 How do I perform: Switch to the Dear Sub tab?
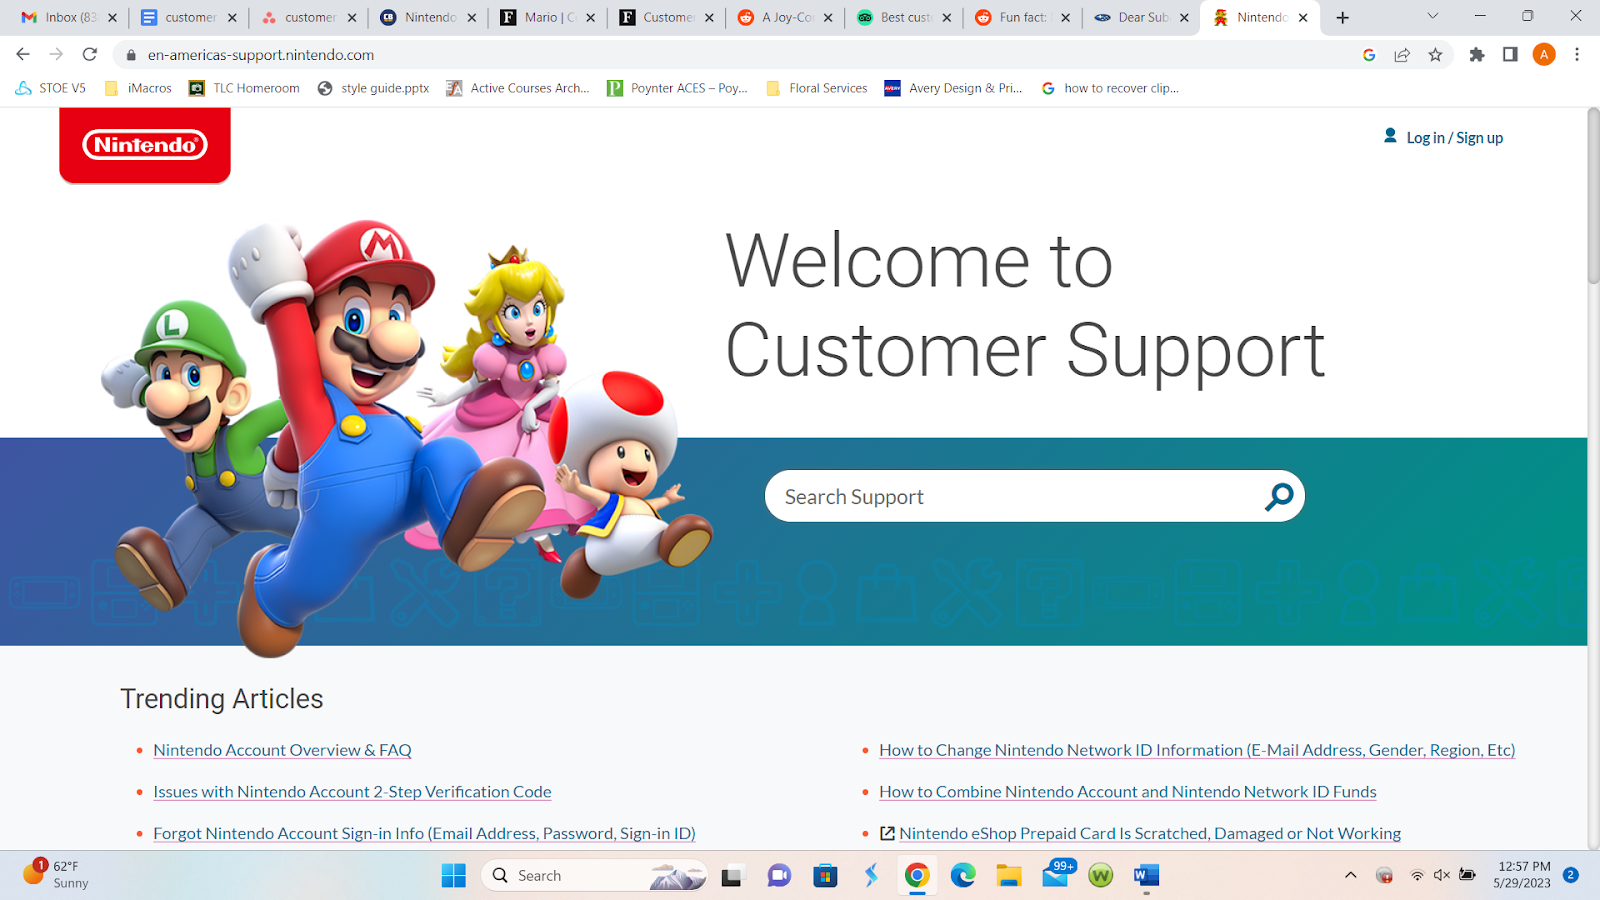pyautogui.click(x=1140, y=17)
